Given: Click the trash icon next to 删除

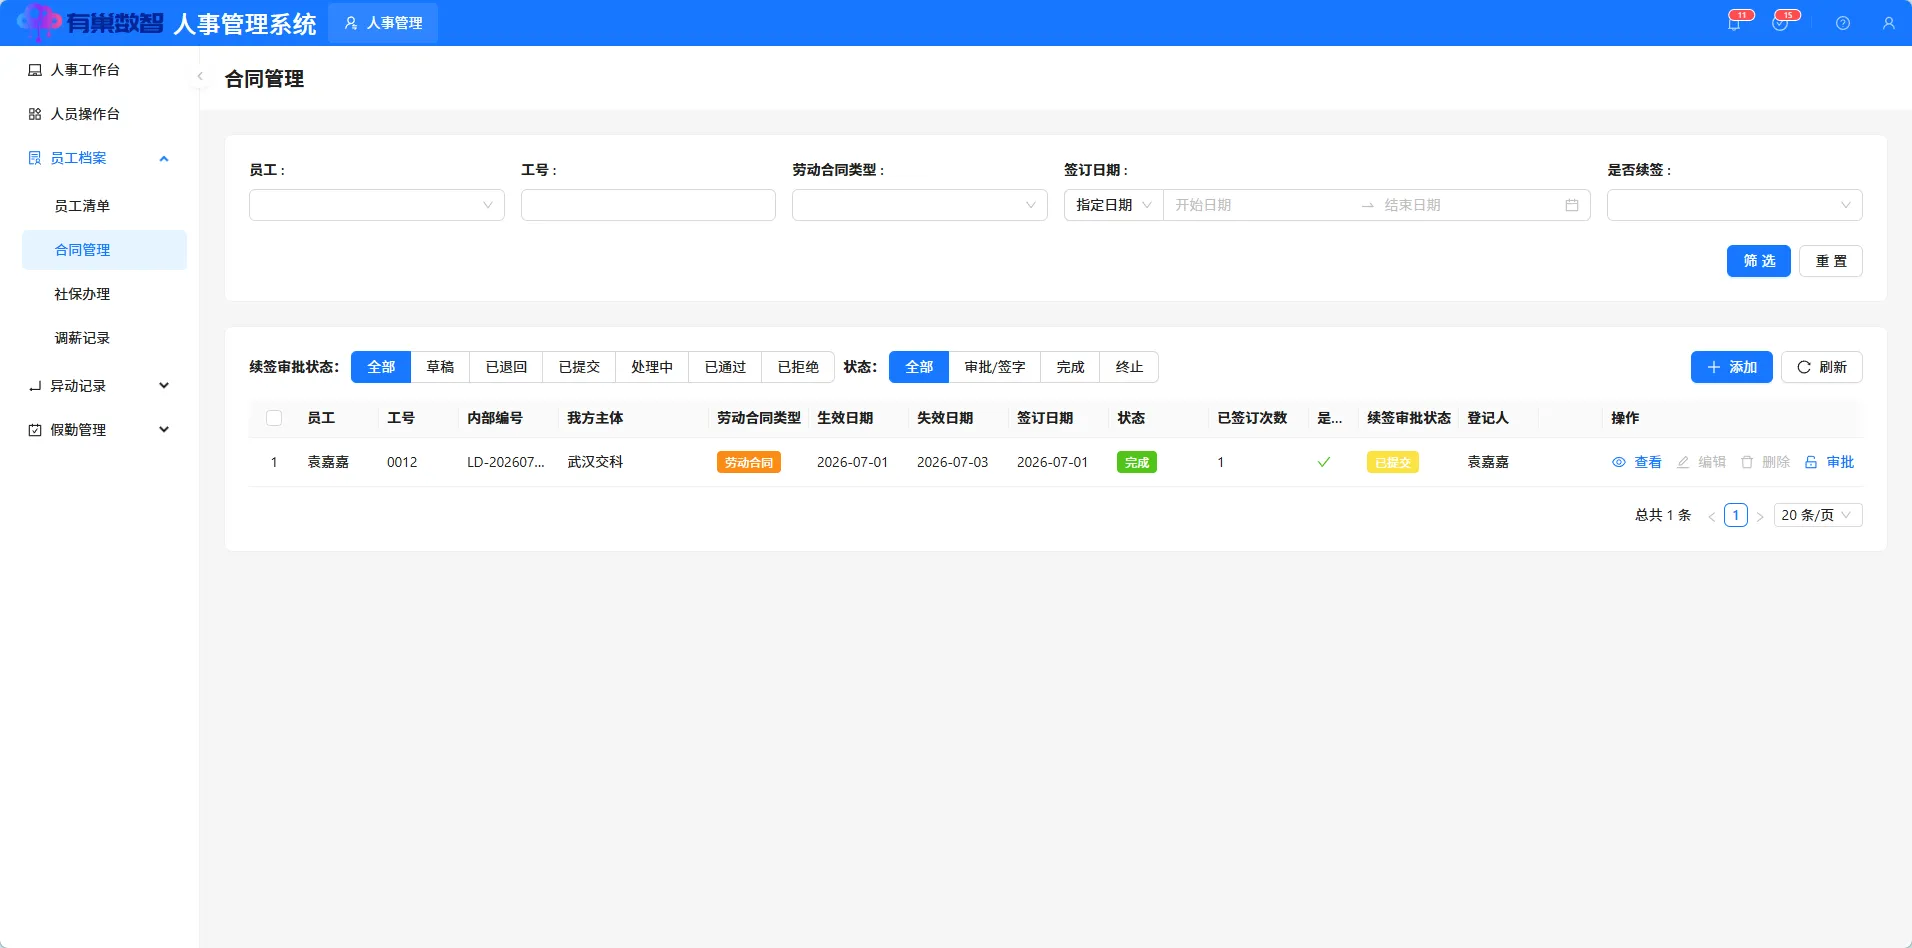Looking at the screenshot, I should click(1747, 462).
